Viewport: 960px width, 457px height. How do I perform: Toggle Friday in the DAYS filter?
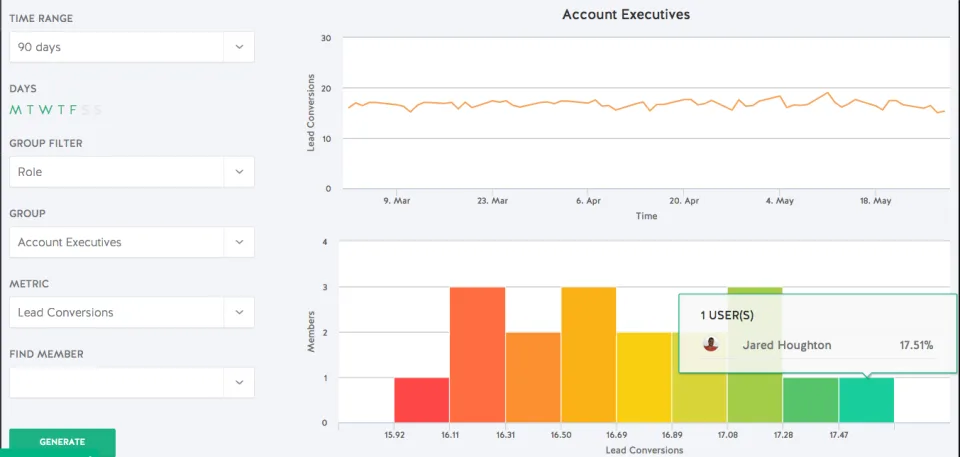tap(73, 110)
